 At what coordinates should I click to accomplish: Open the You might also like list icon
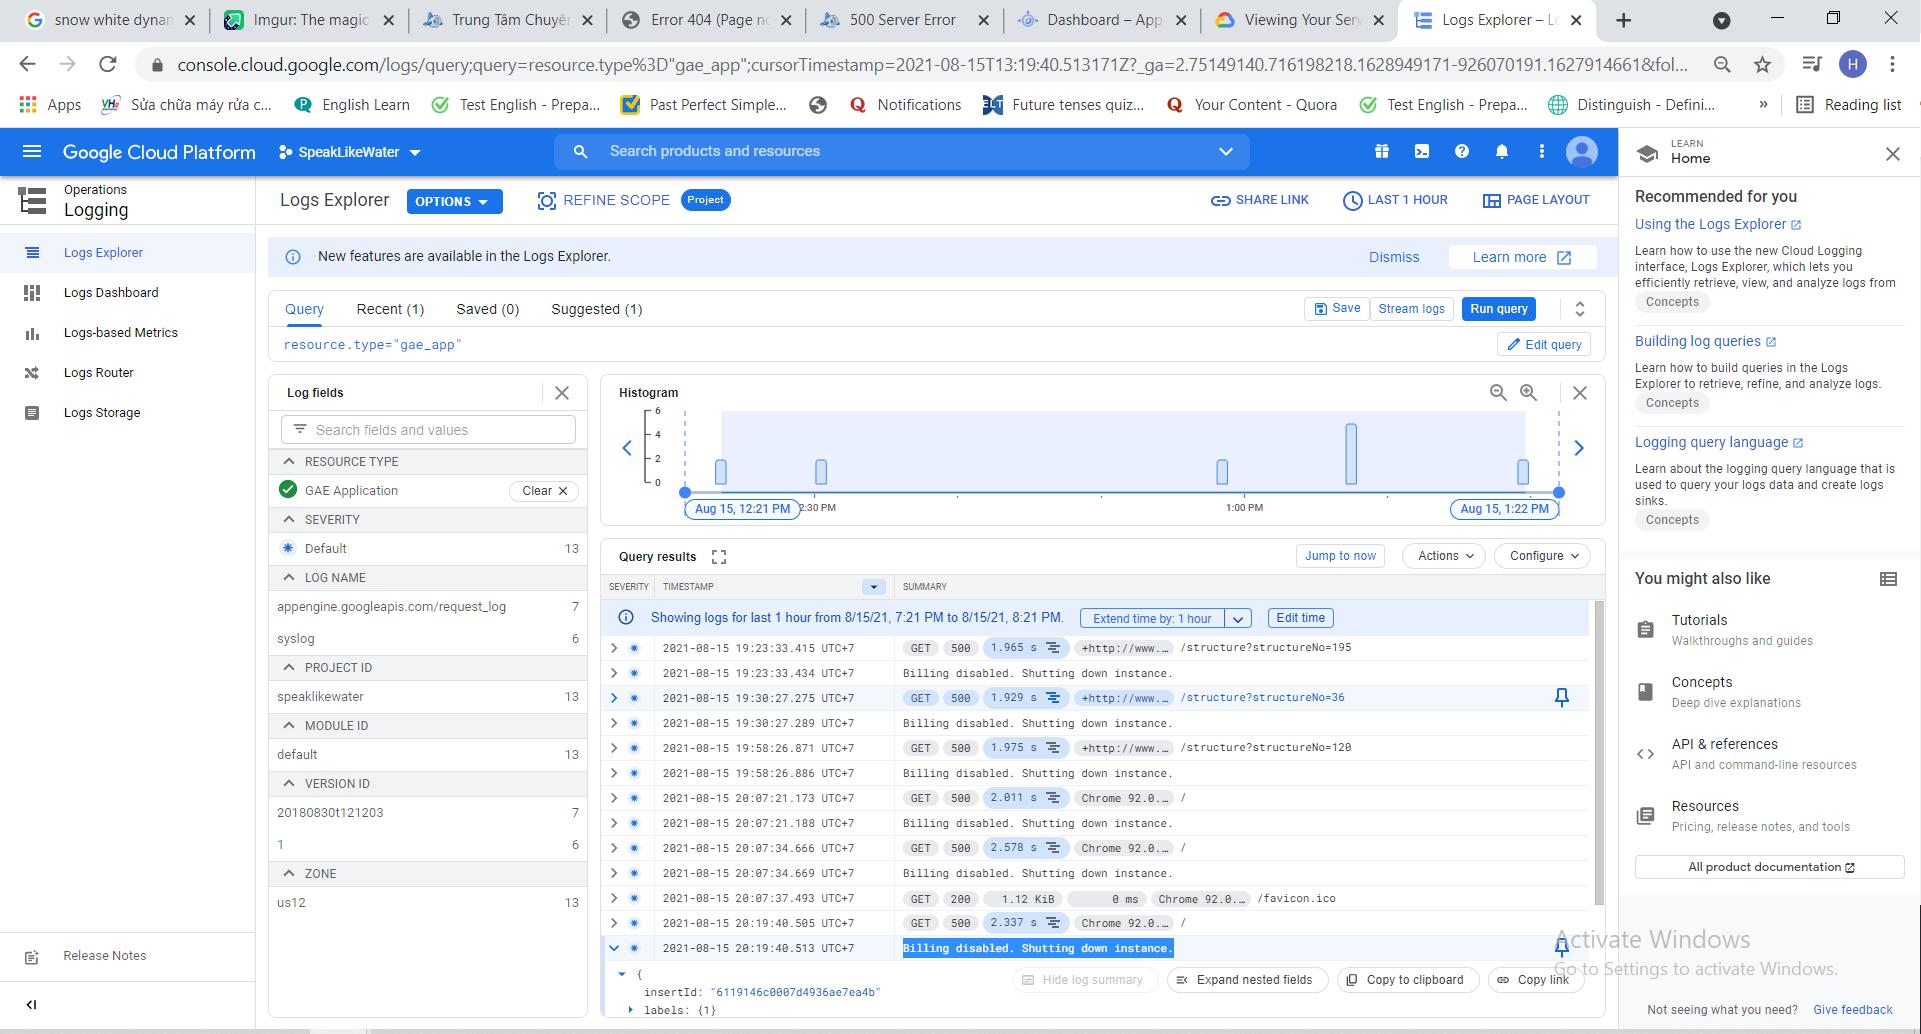pos(1889,579)
